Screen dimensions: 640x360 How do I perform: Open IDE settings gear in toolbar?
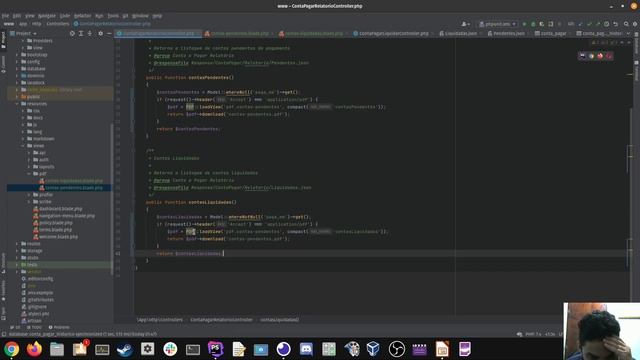pyautogui.click(x=635, y=24)
